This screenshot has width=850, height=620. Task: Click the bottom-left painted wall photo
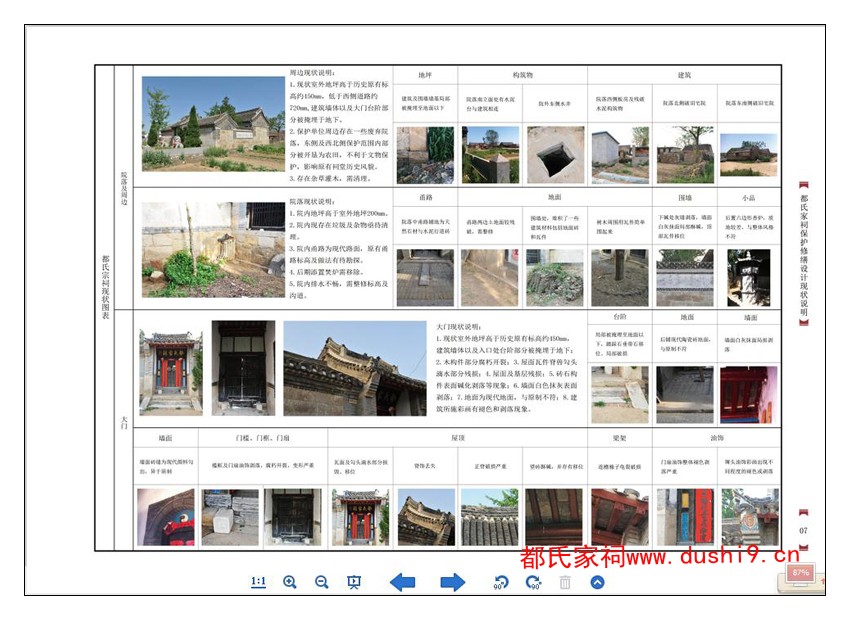166,516
